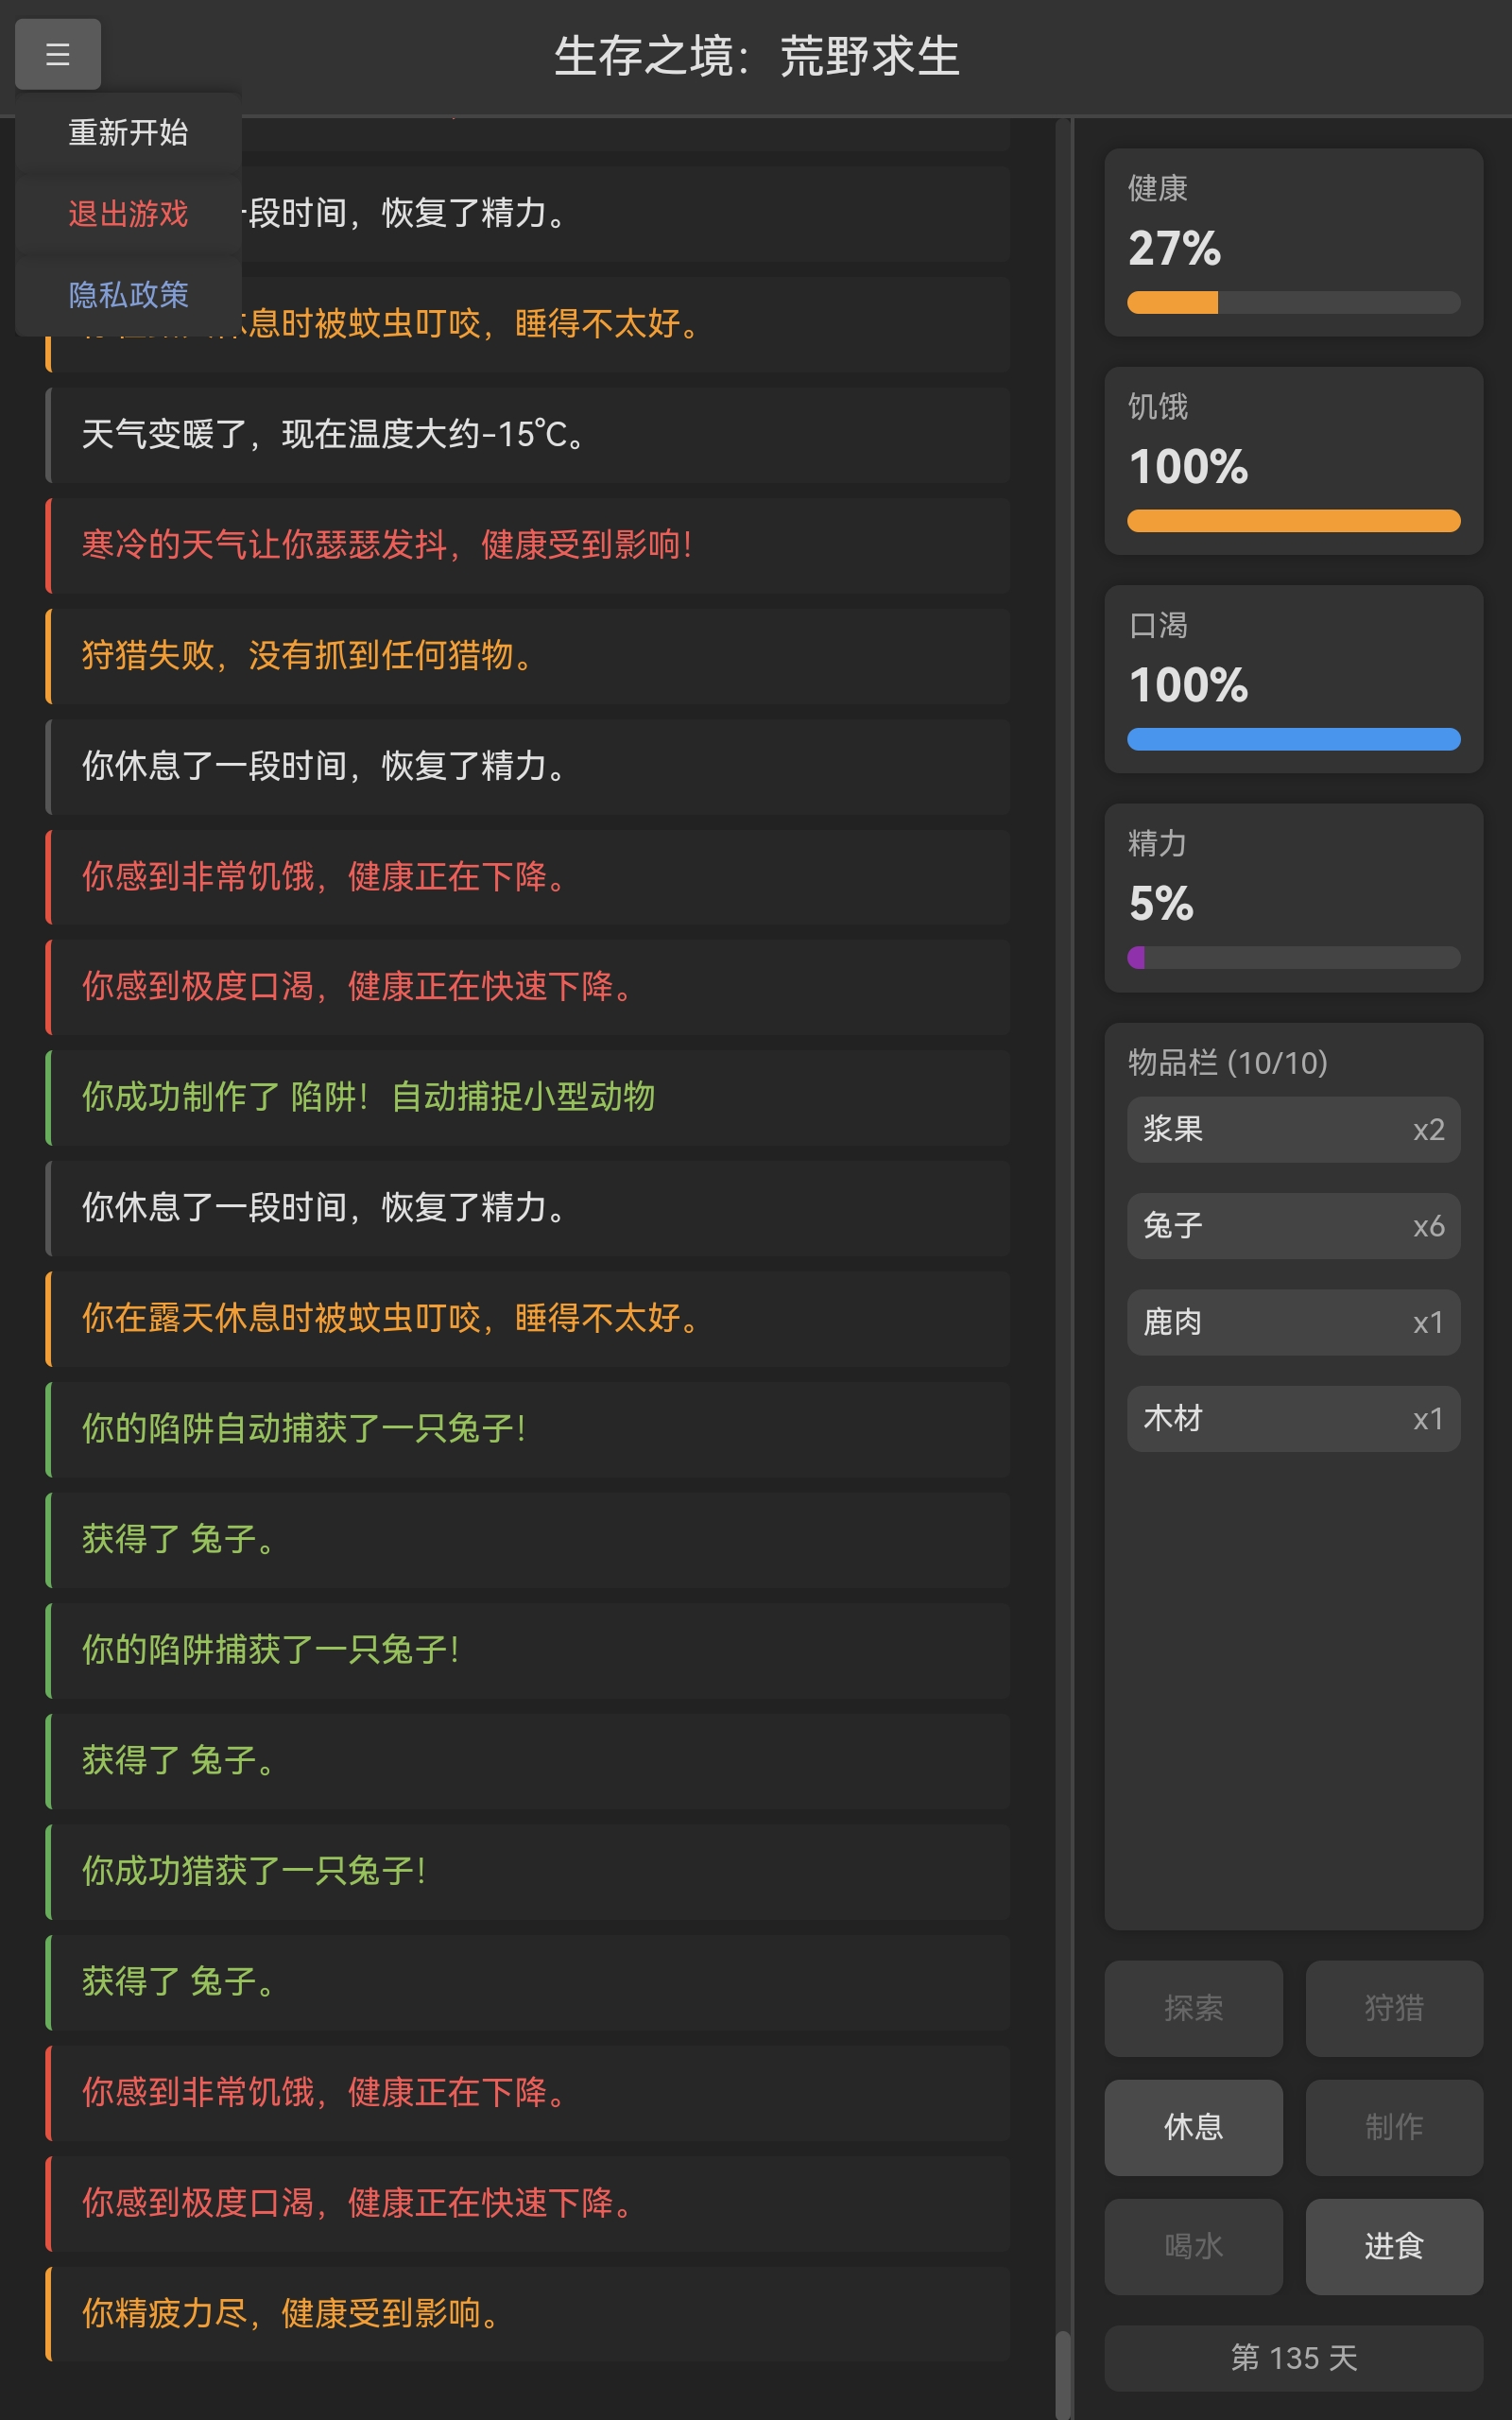Choose 退出游戏 in the dropdown menu
This screenshot has width=1512, height=2420.
[x=128, y=214]
